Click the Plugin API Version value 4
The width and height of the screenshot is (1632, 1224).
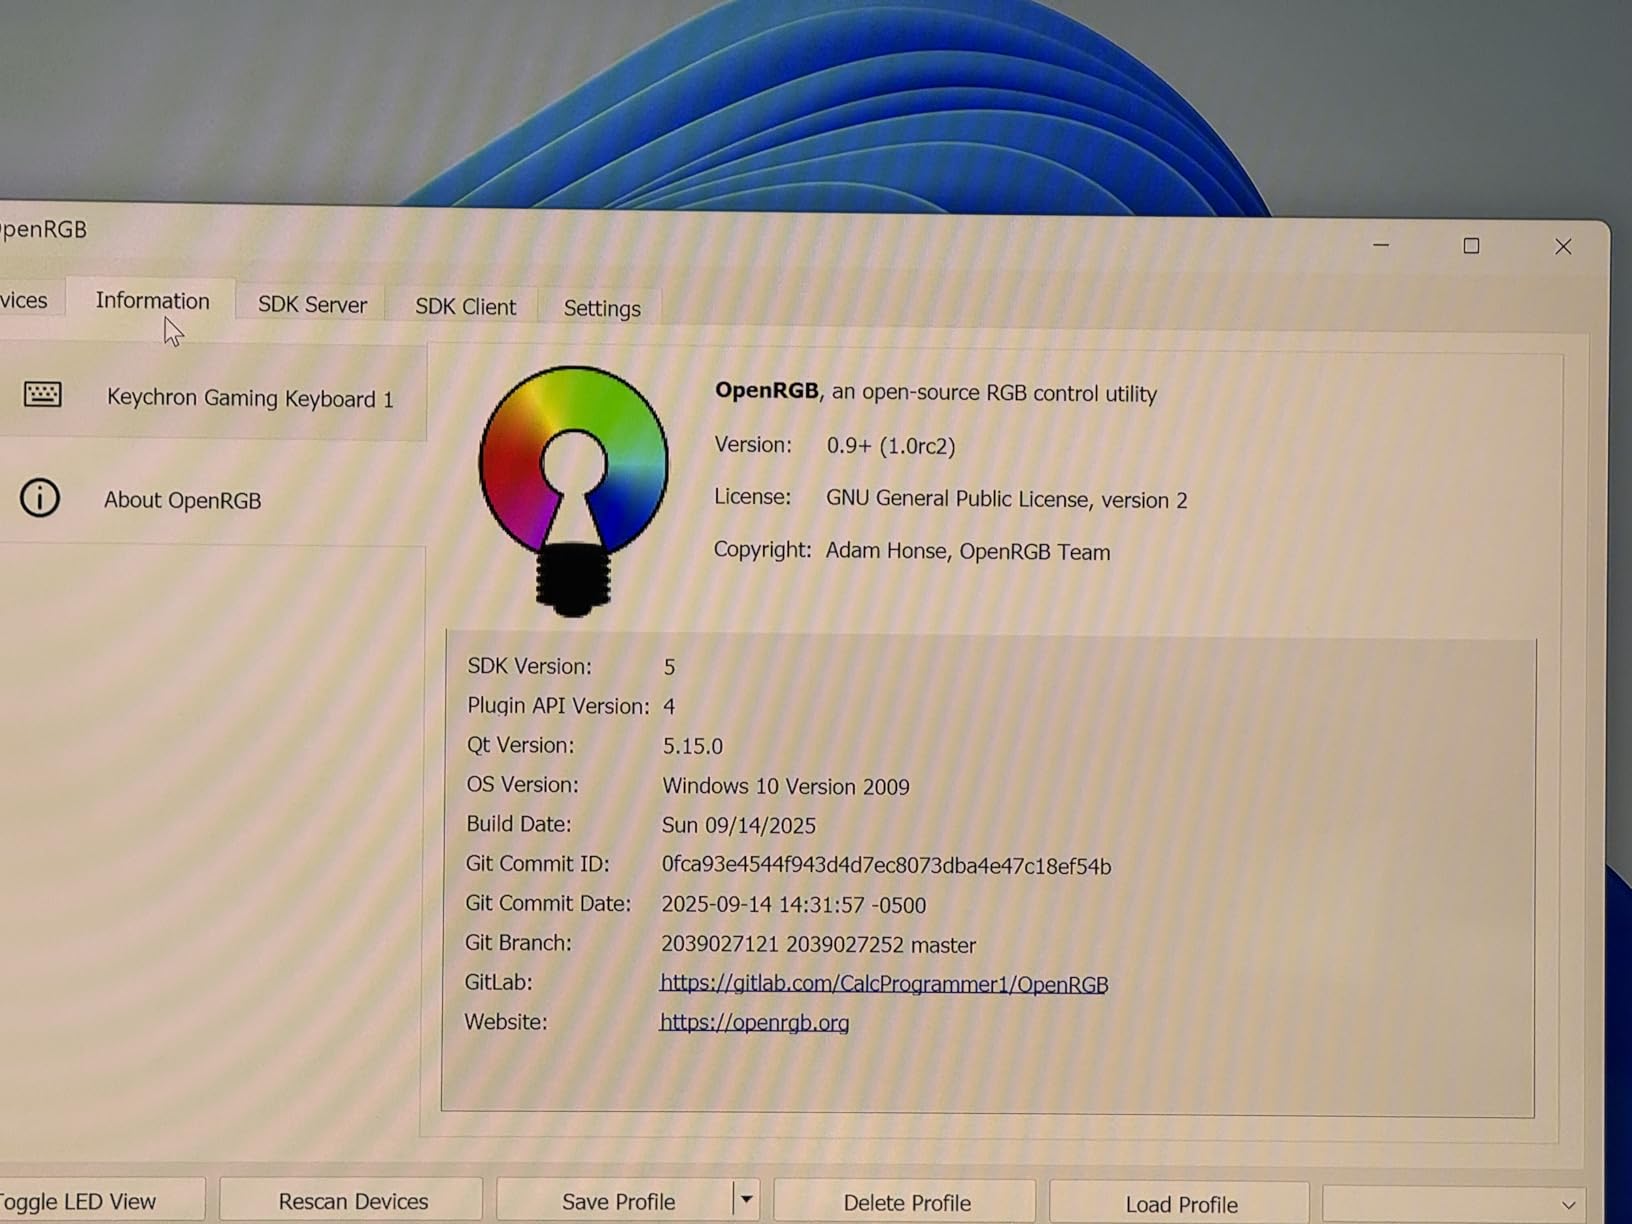669,707
